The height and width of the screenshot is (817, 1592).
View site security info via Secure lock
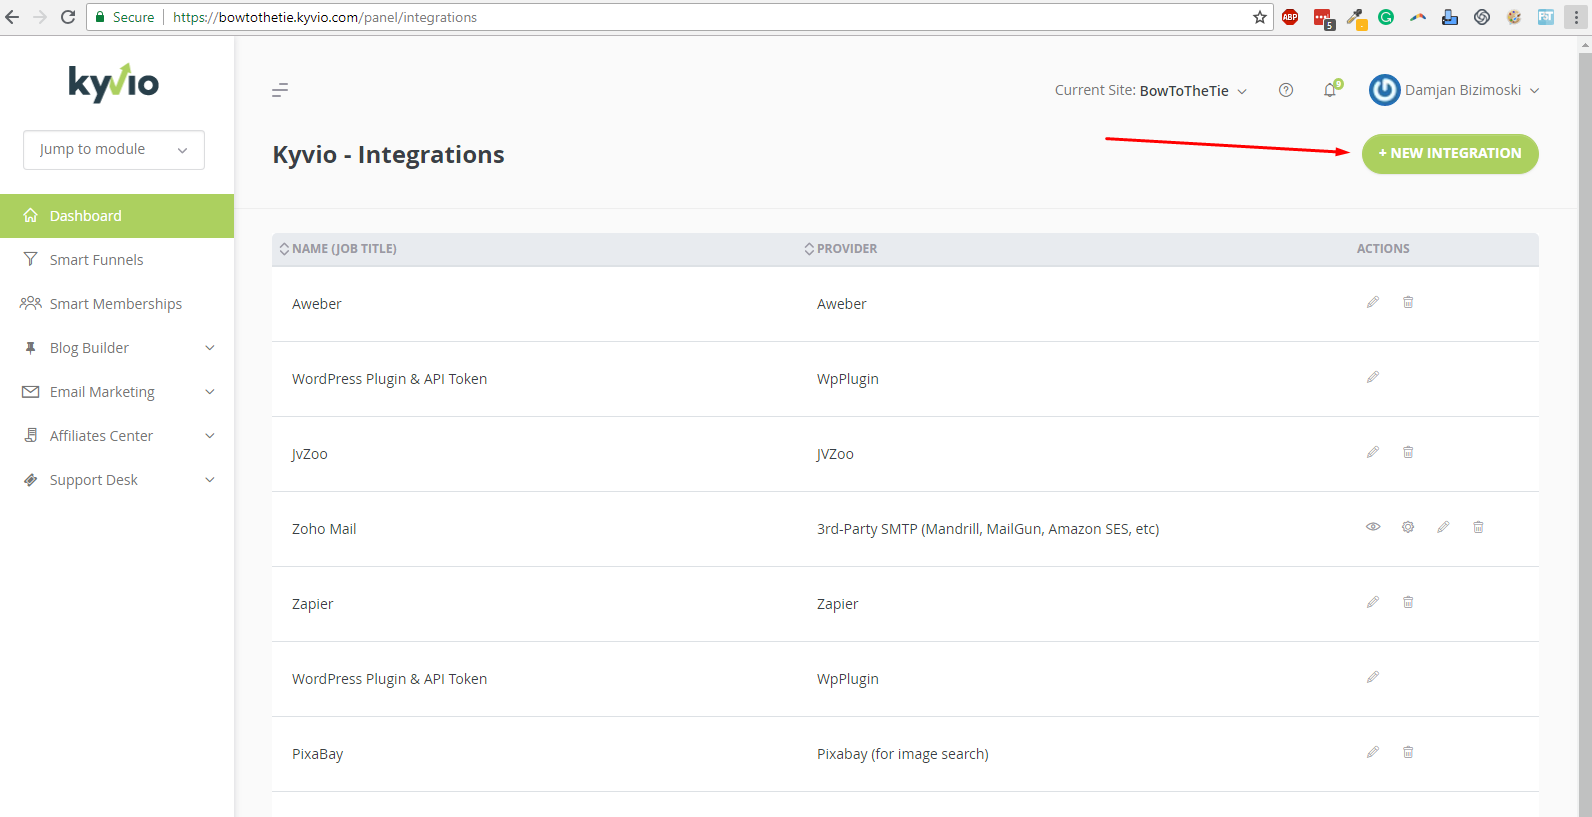(x=125, y=17)
